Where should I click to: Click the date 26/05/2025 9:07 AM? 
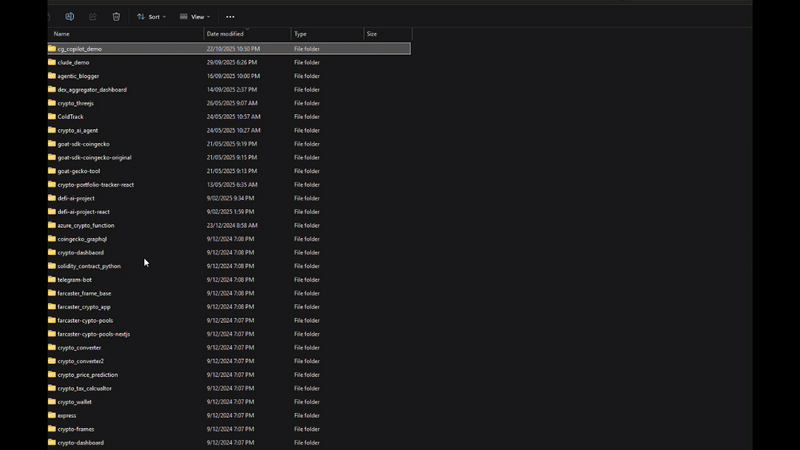pyautogui.click(x=232, y=103)
